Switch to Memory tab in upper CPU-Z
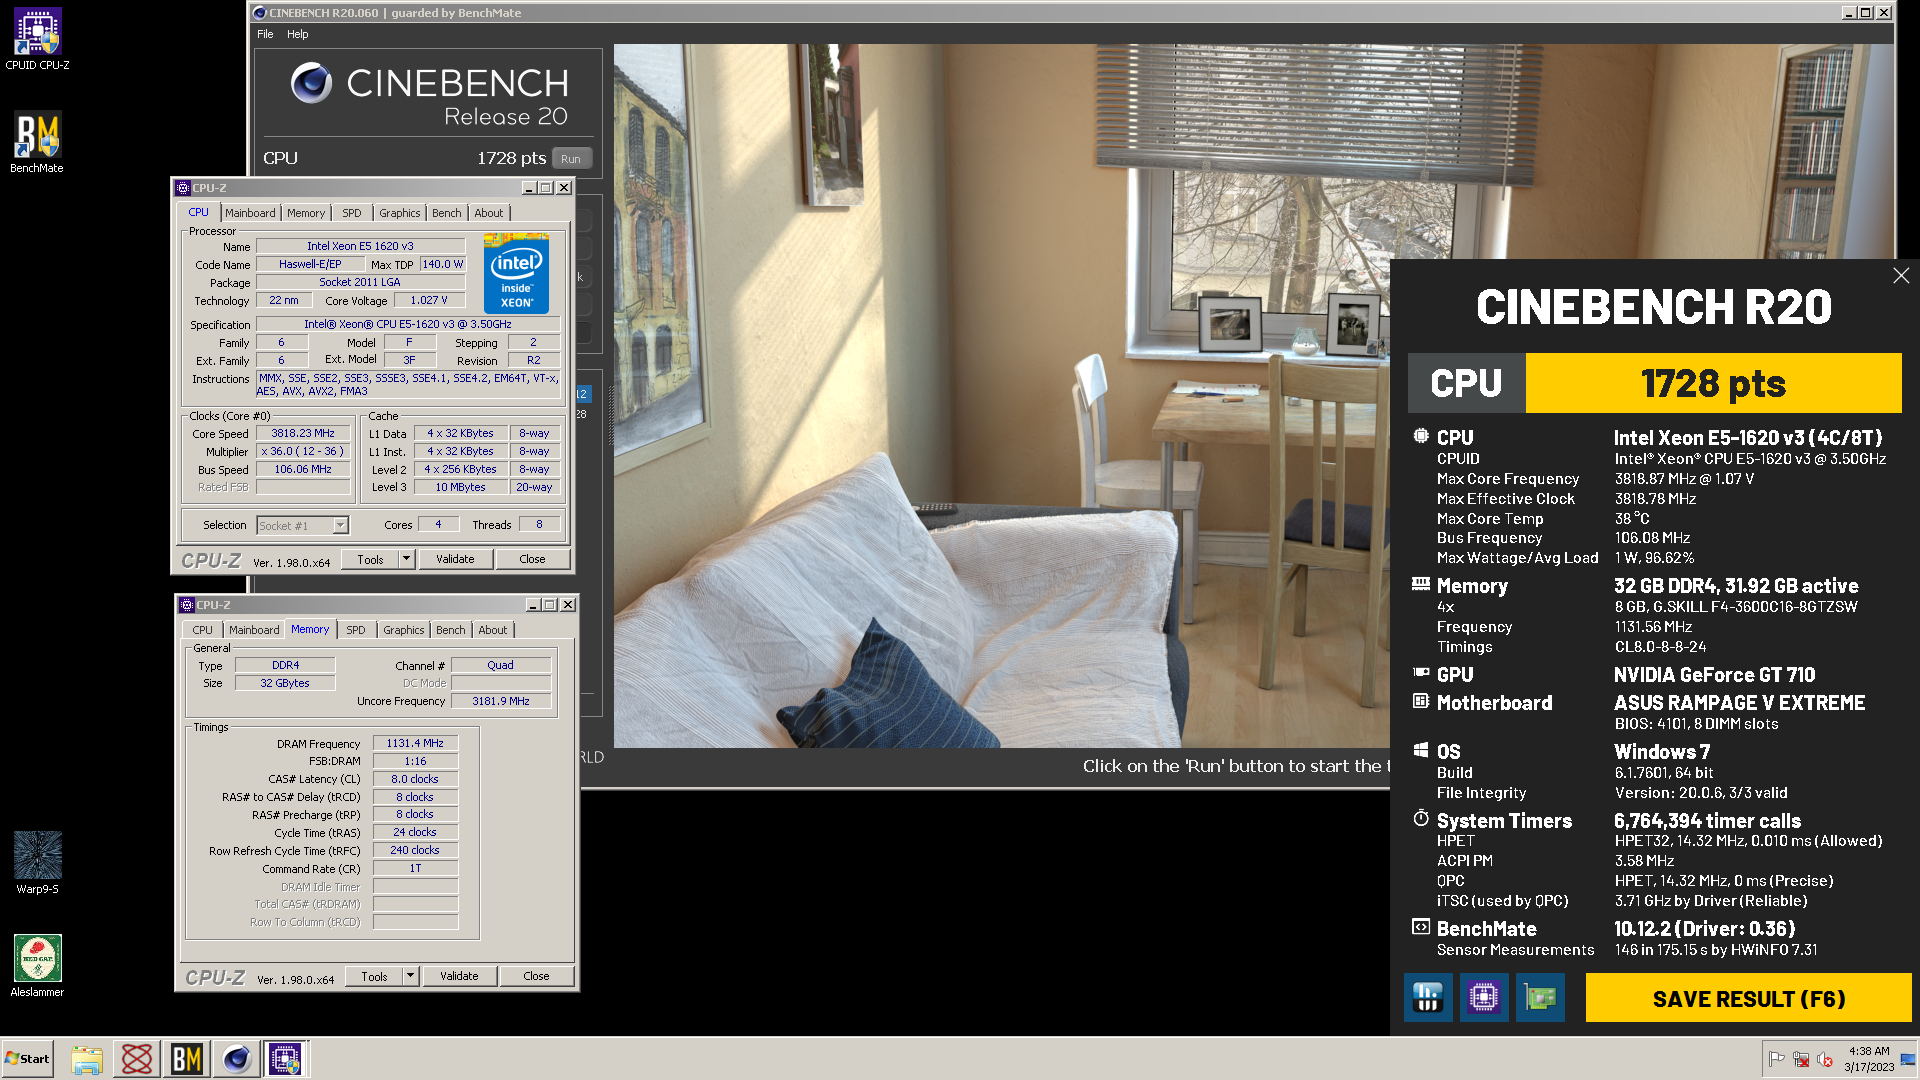The height and width of the screenshot is (1080, 1920). (306, 213)
